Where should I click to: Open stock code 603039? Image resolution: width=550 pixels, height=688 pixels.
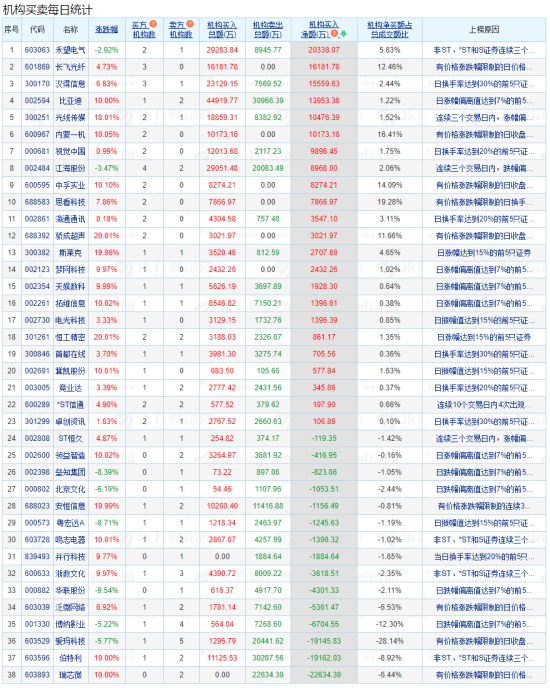[37, 607]
